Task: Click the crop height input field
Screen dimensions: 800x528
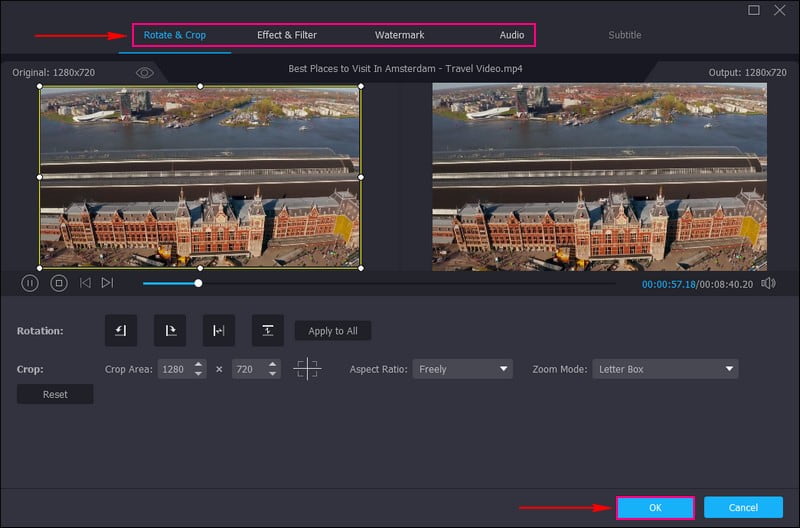Action: click(243, 369)
